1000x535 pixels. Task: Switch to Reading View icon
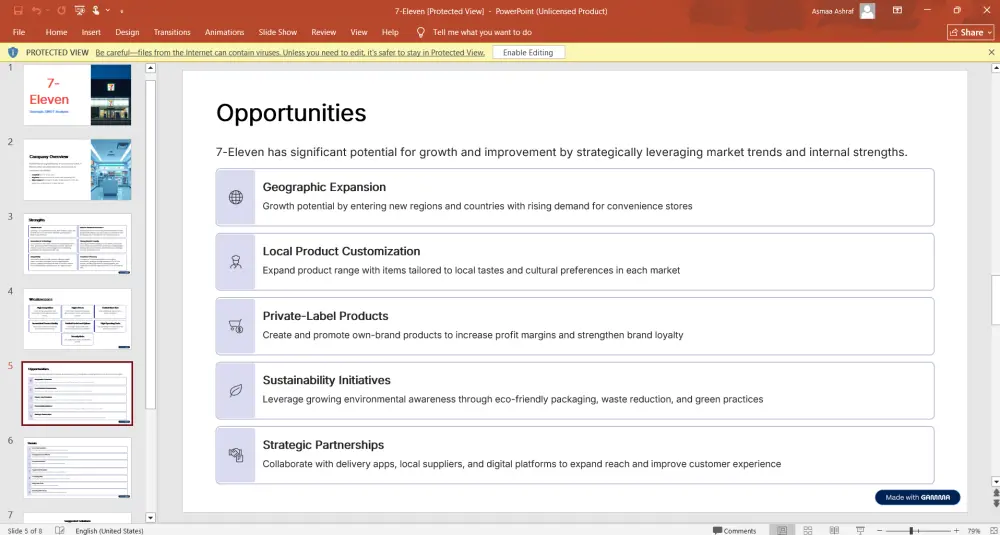[834, 531]
